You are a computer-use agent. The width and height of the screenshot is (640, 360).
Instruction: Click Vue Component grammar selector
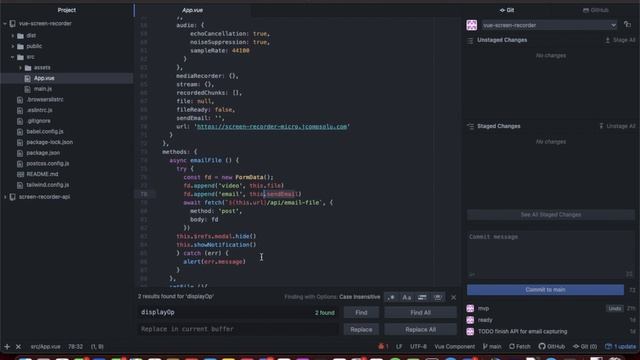(x=454, y=347)
